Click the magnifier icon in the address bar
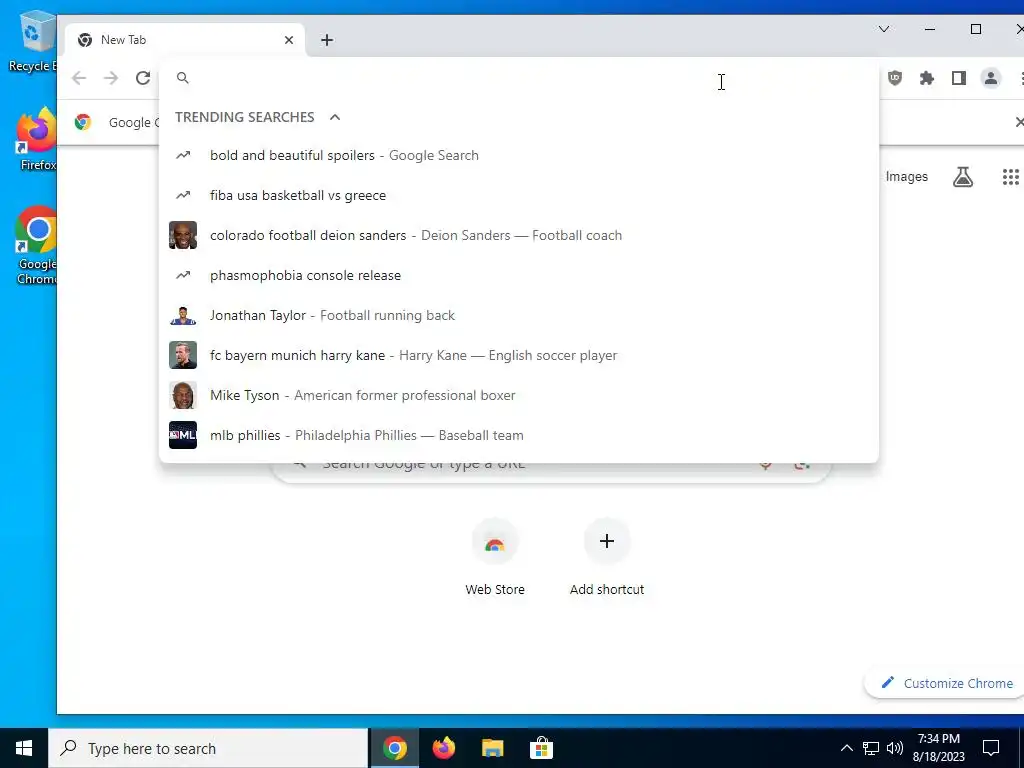 pos(183,78)
